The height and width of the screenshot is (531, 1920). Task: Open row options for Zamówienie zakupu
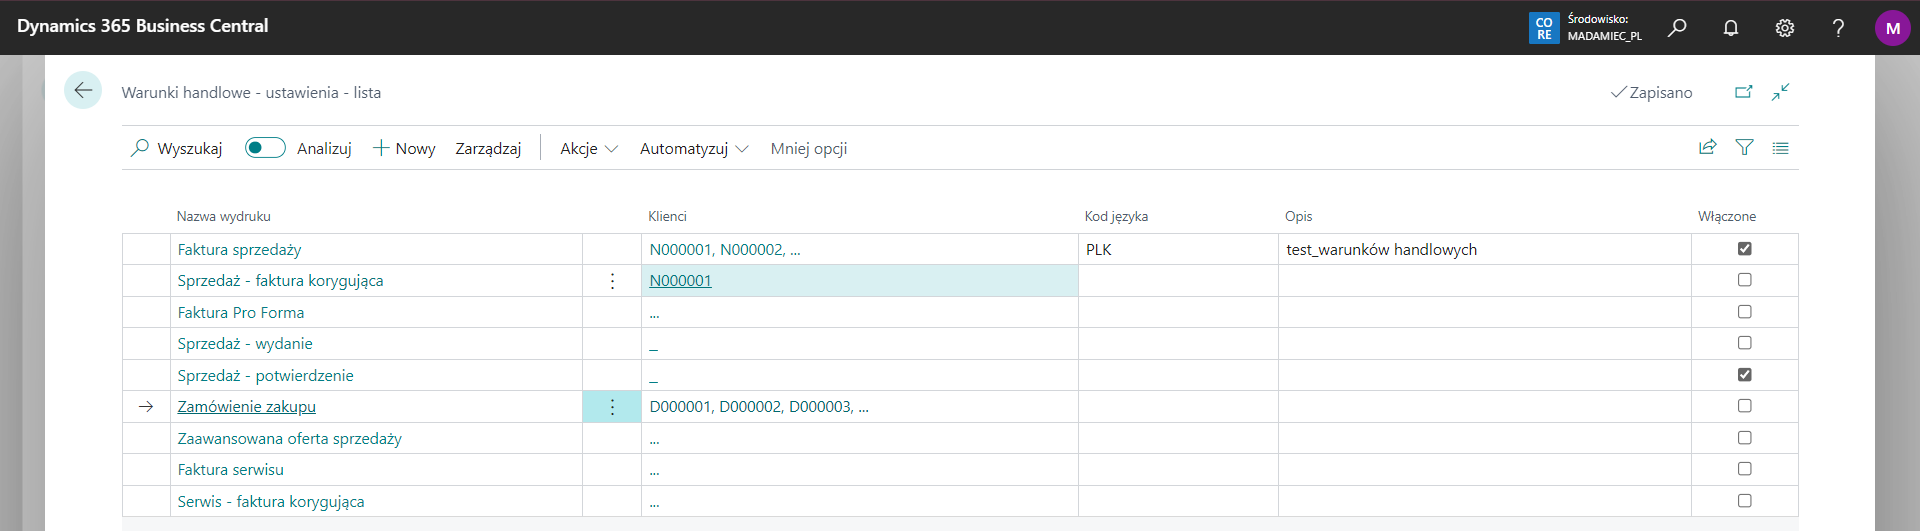coord(612,407)
